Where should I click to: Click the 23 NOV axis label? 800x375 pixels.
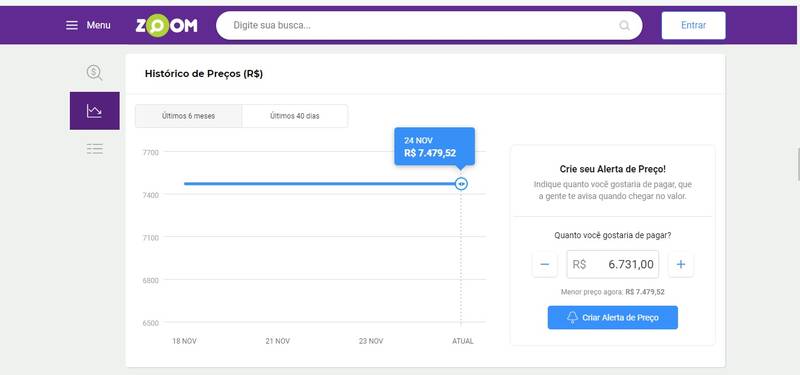(371, 341)
